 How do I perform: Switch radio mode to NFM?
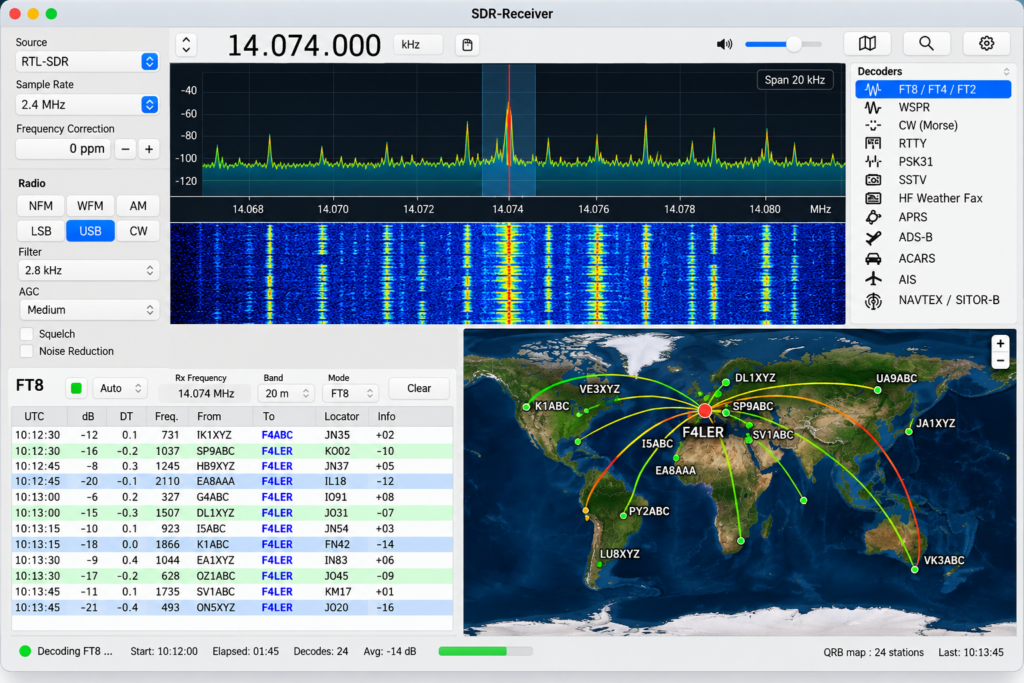40,206
